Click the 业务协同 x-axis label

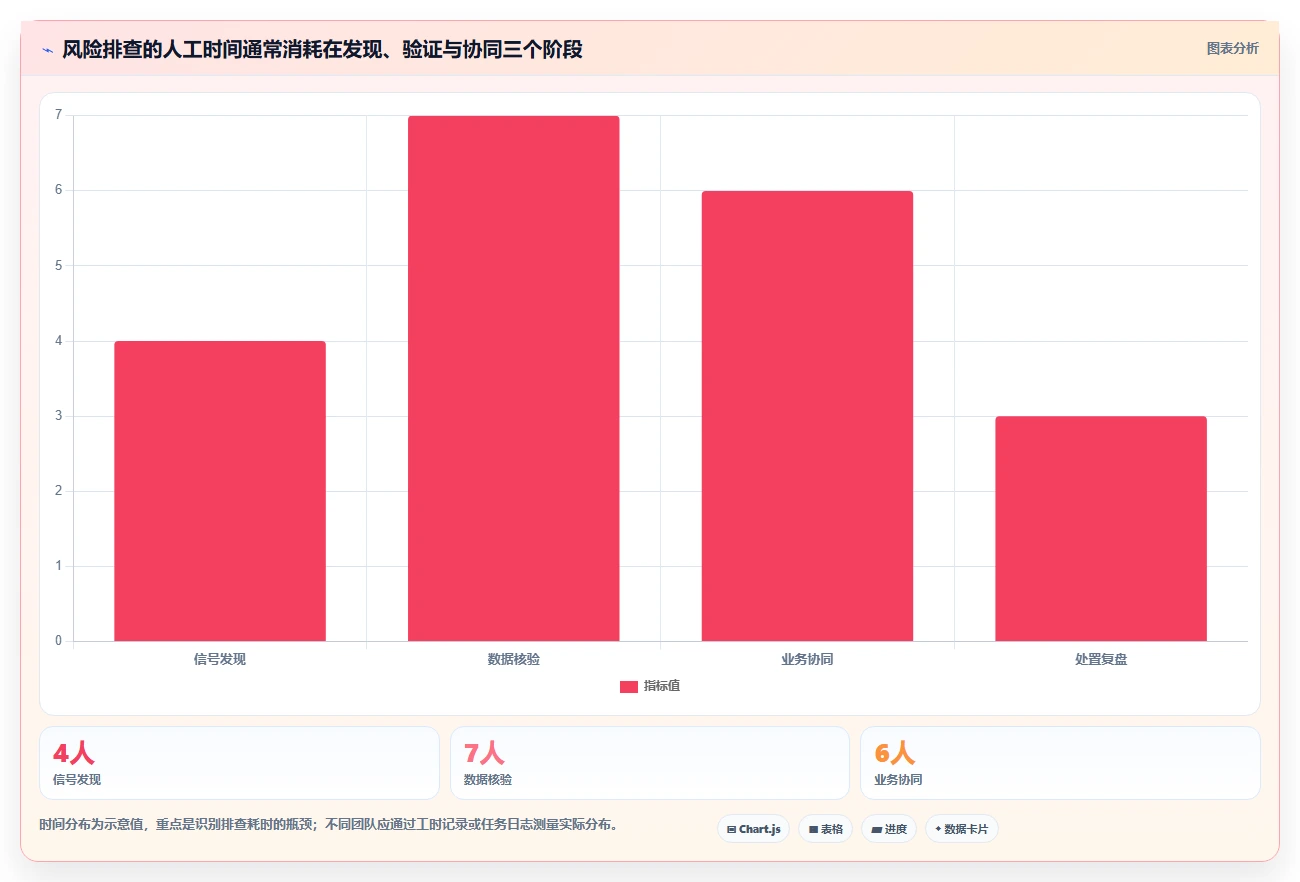[x=807, y=659]
